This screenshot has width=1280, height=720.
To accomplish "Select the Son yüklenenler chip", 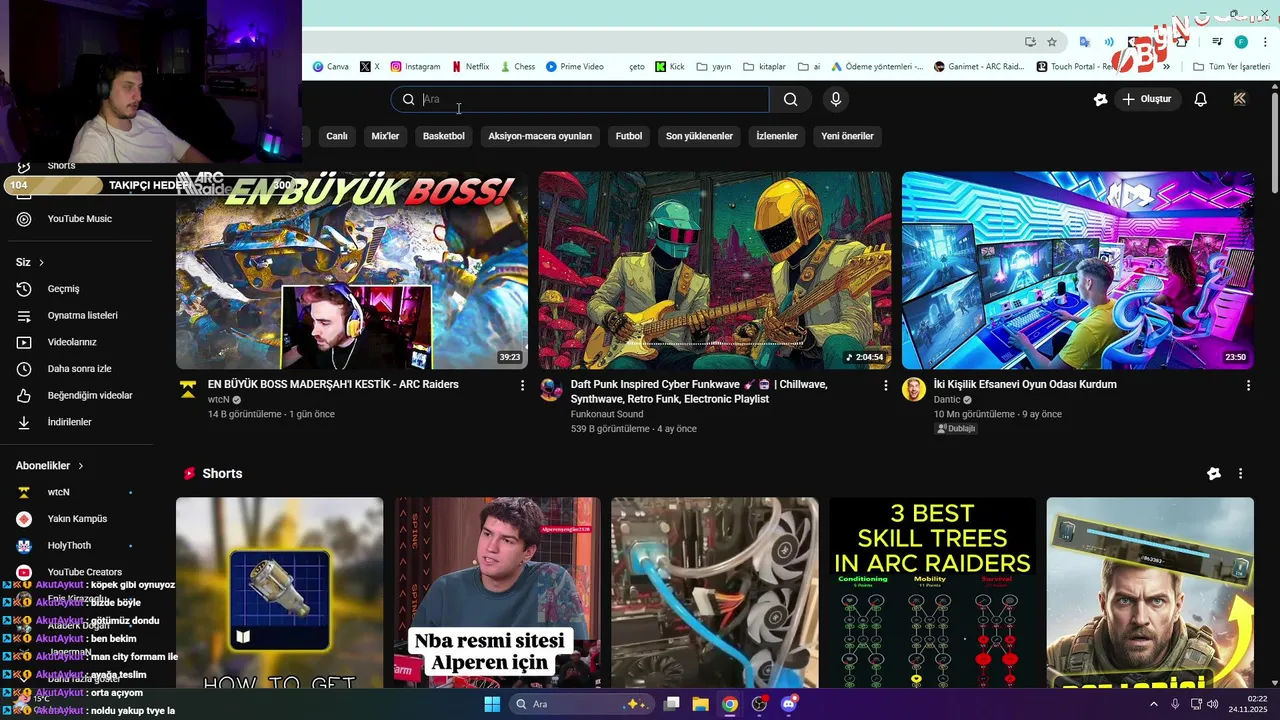I will pos(699,136).
